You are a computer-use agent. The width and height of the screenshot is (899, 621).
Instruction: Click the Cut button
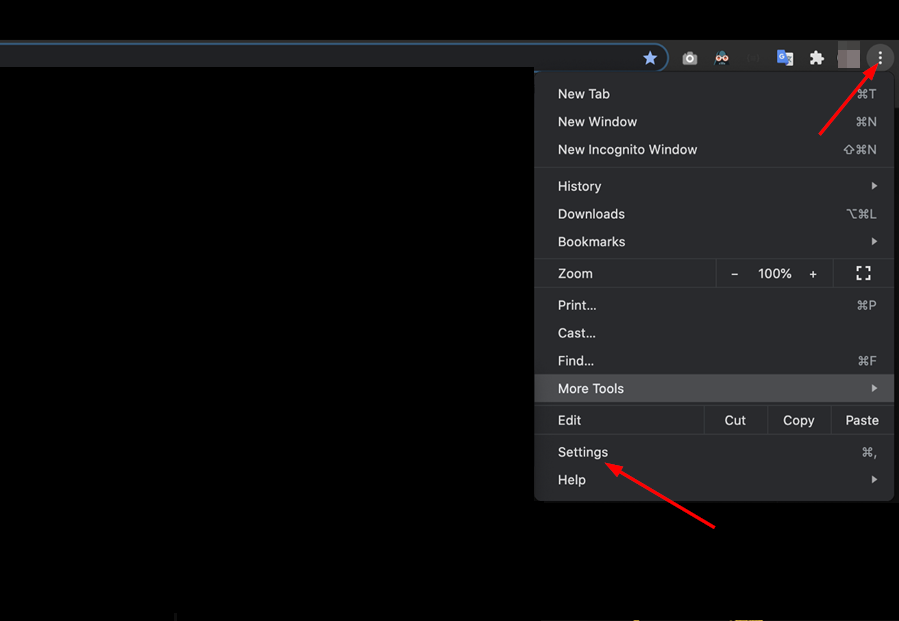(735, 420)
